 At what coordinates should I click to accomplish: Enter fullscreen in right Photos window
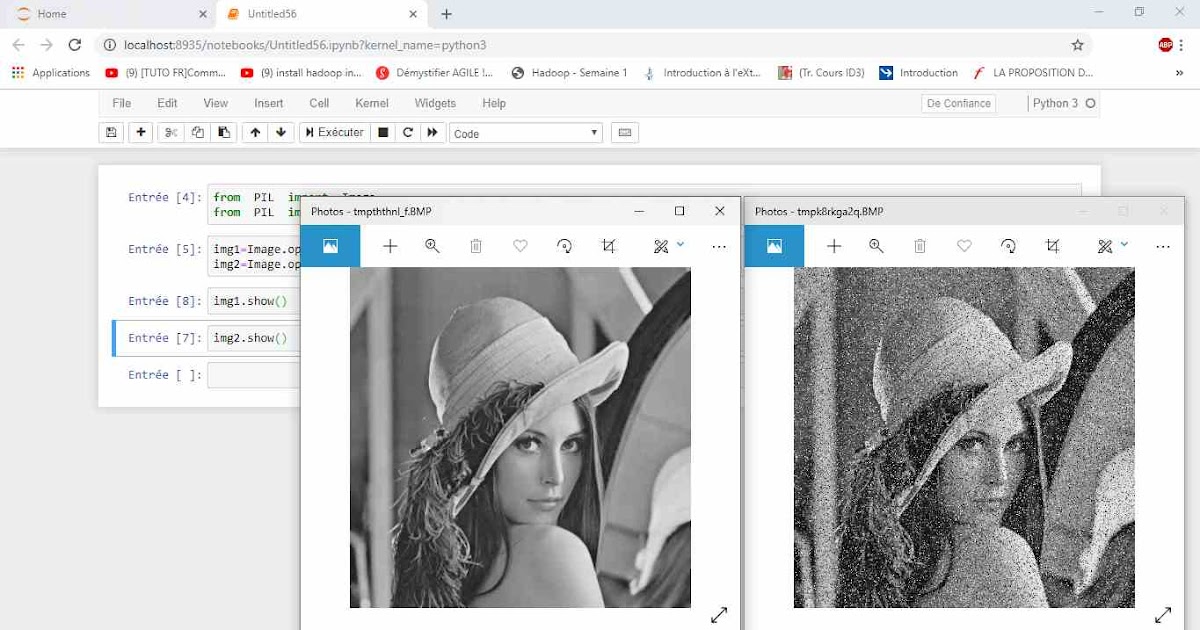[x=1163, y=615]
